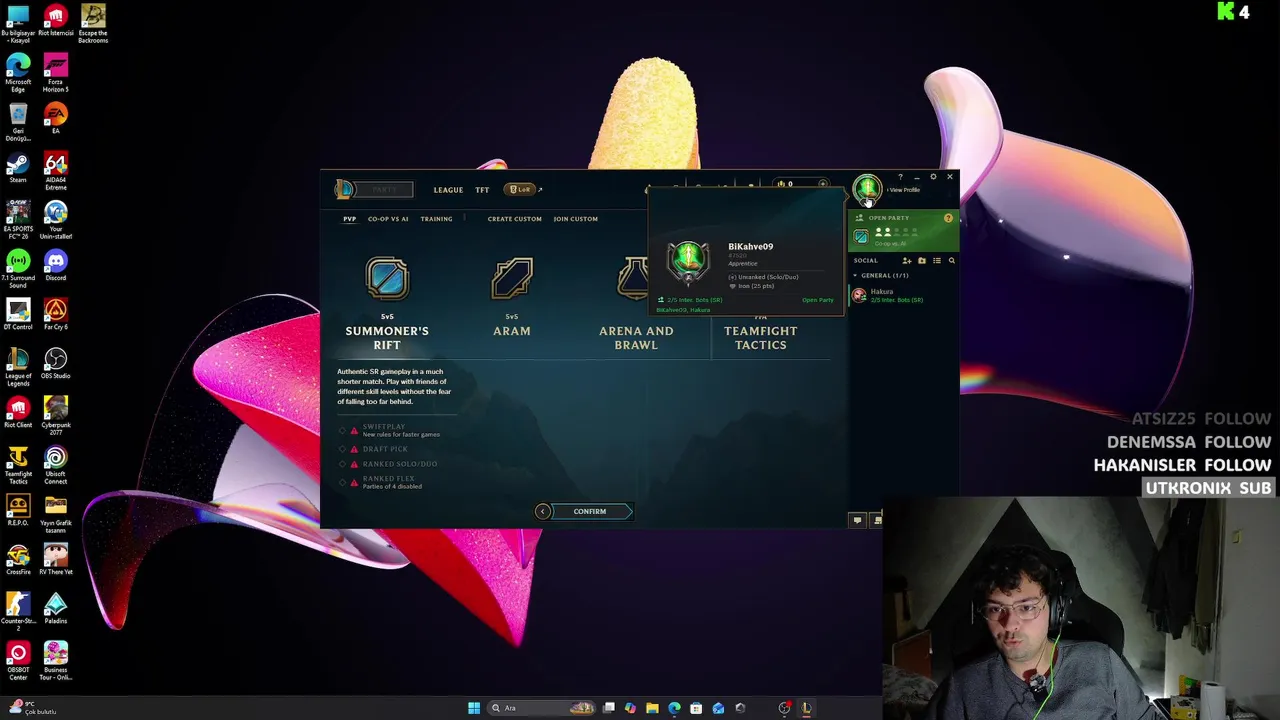Viewport: 1280px width, 720px height.
Task: Add a friend in the Social panel
Action: [907, 261]
